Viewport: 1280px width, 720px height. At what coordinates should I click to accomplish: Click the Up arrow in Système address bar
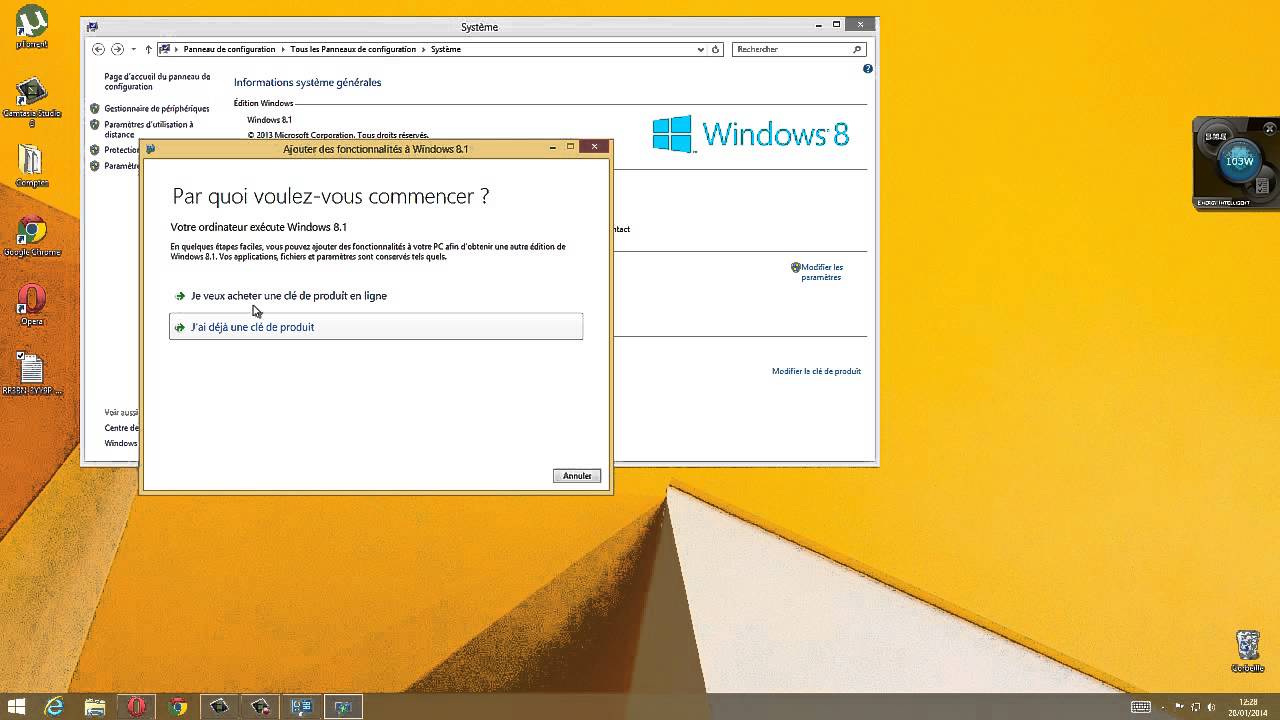pyautogui.click(x=148, y=49)
